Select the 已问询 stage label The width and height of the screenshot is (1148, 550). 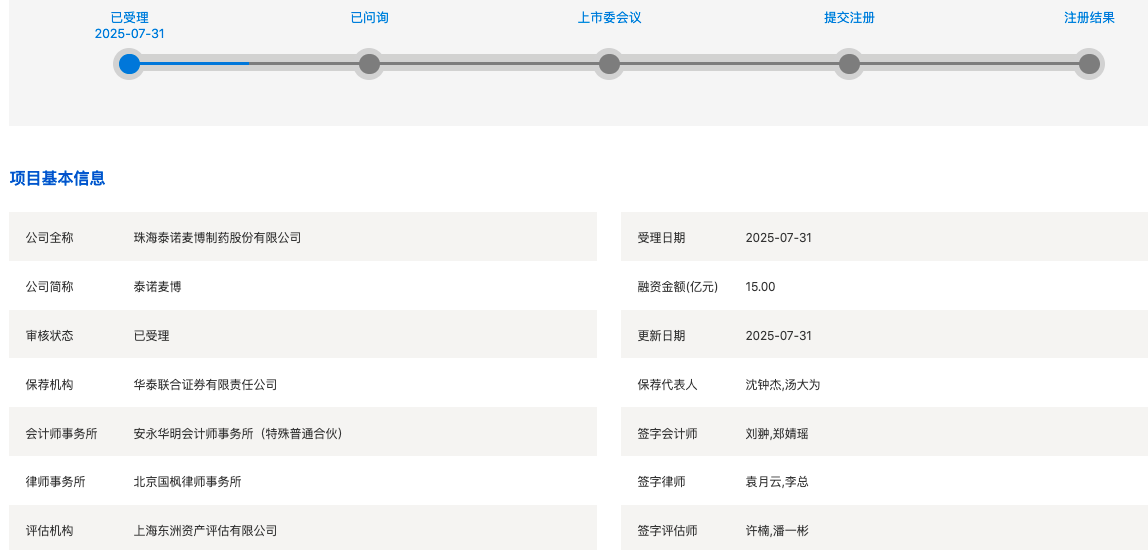click(369, 18)
